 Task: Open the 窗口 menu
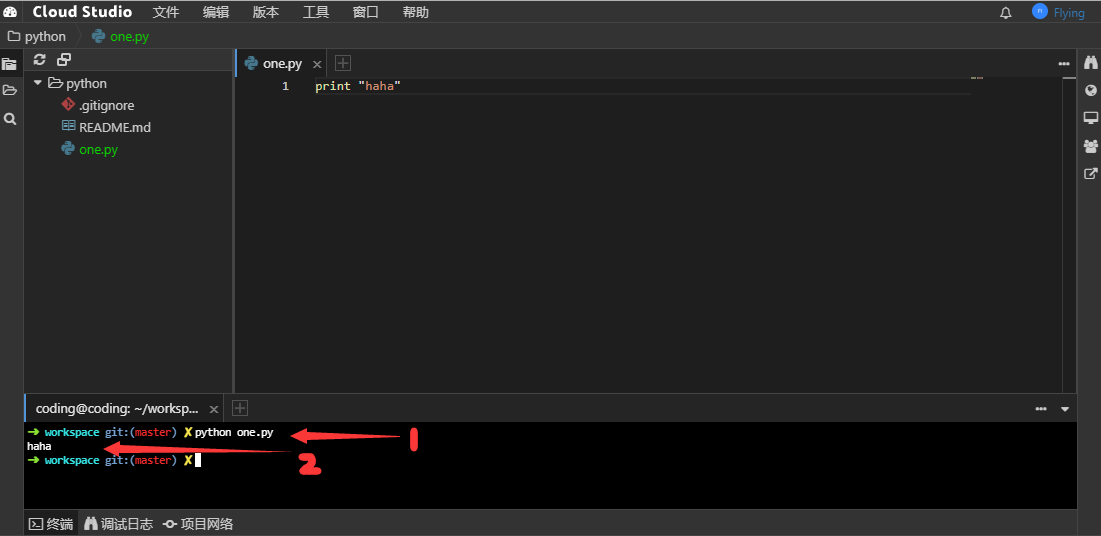(366, 12)
